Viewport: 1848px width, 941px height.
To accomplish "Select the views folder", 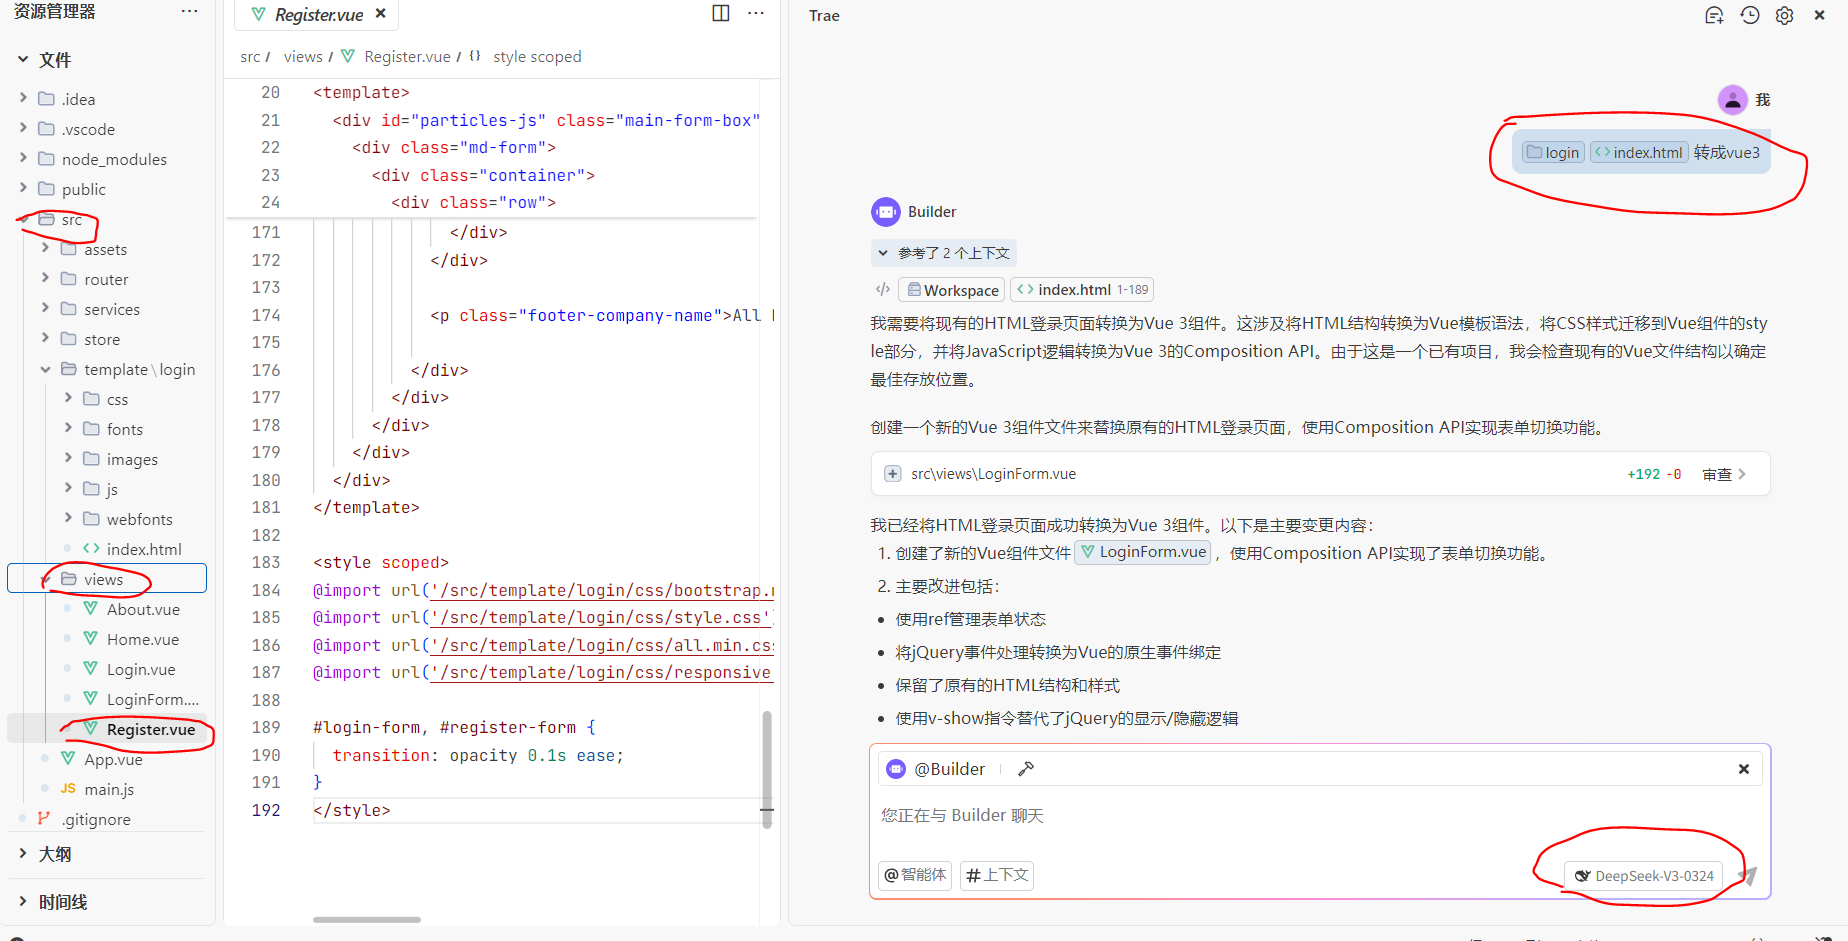I will [107, 579].
